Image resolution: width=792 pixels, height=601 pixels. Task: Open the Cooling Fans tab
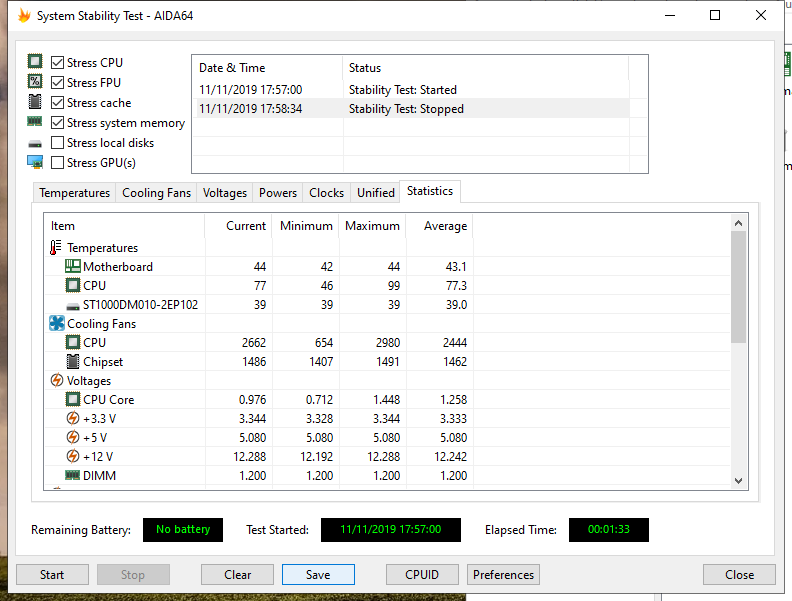tap(156, 193)
